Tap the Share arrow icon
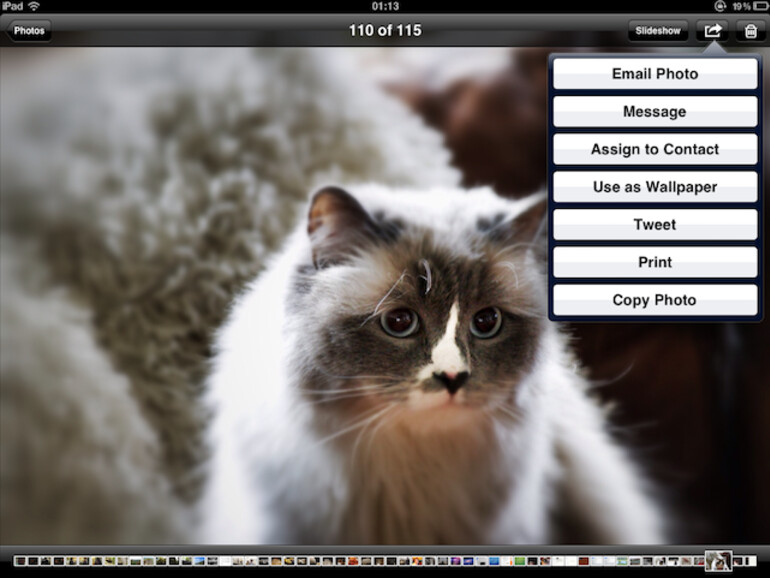Screen dimensions: 770x578 tap(713, 31)
